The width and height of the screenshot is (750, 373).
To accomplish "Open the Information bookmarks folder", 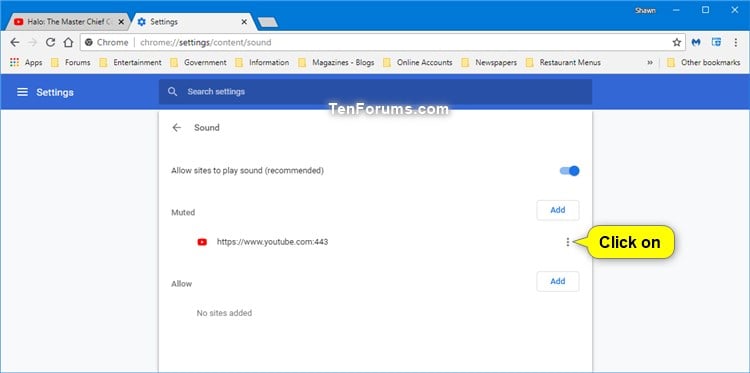I will (x=263, y=63).
